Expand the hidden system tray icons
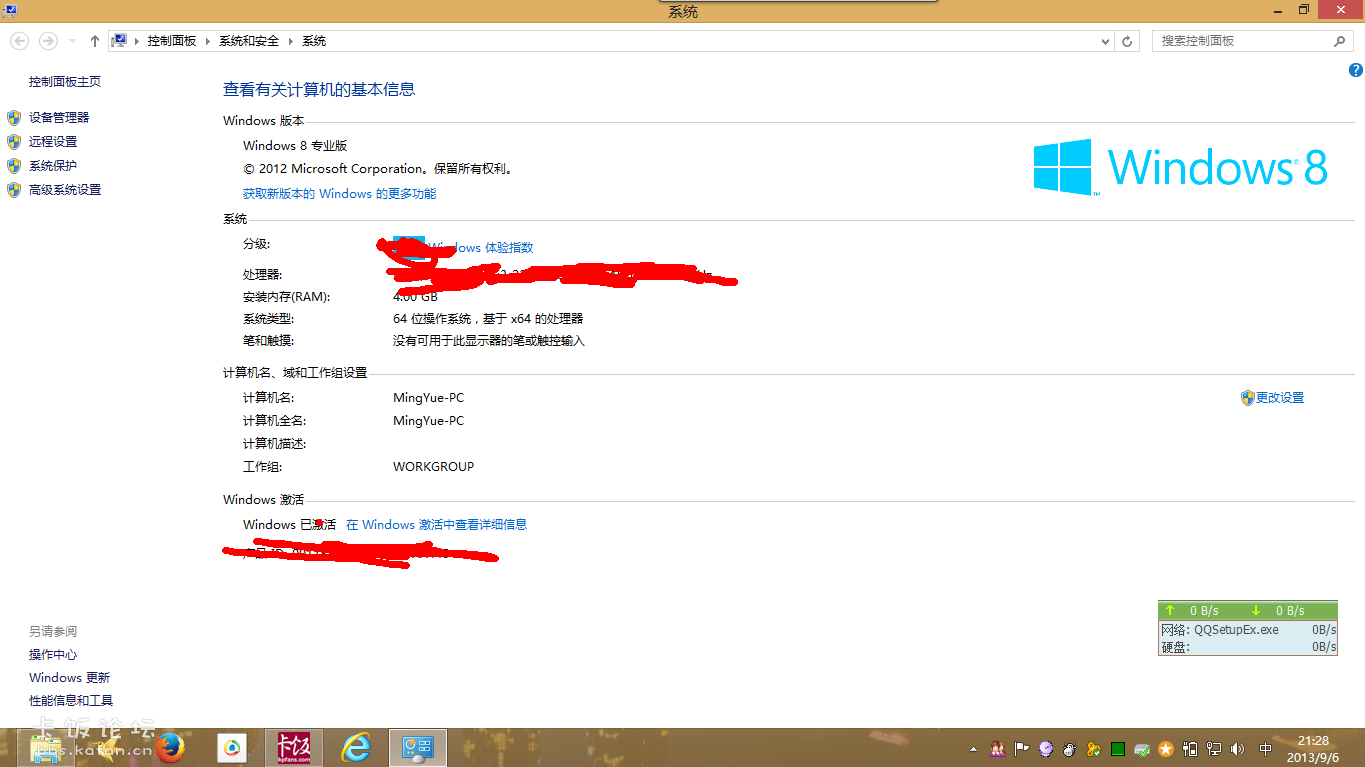Image resolution: width=1365 pixels, height=767 pixels. (973, 748)
